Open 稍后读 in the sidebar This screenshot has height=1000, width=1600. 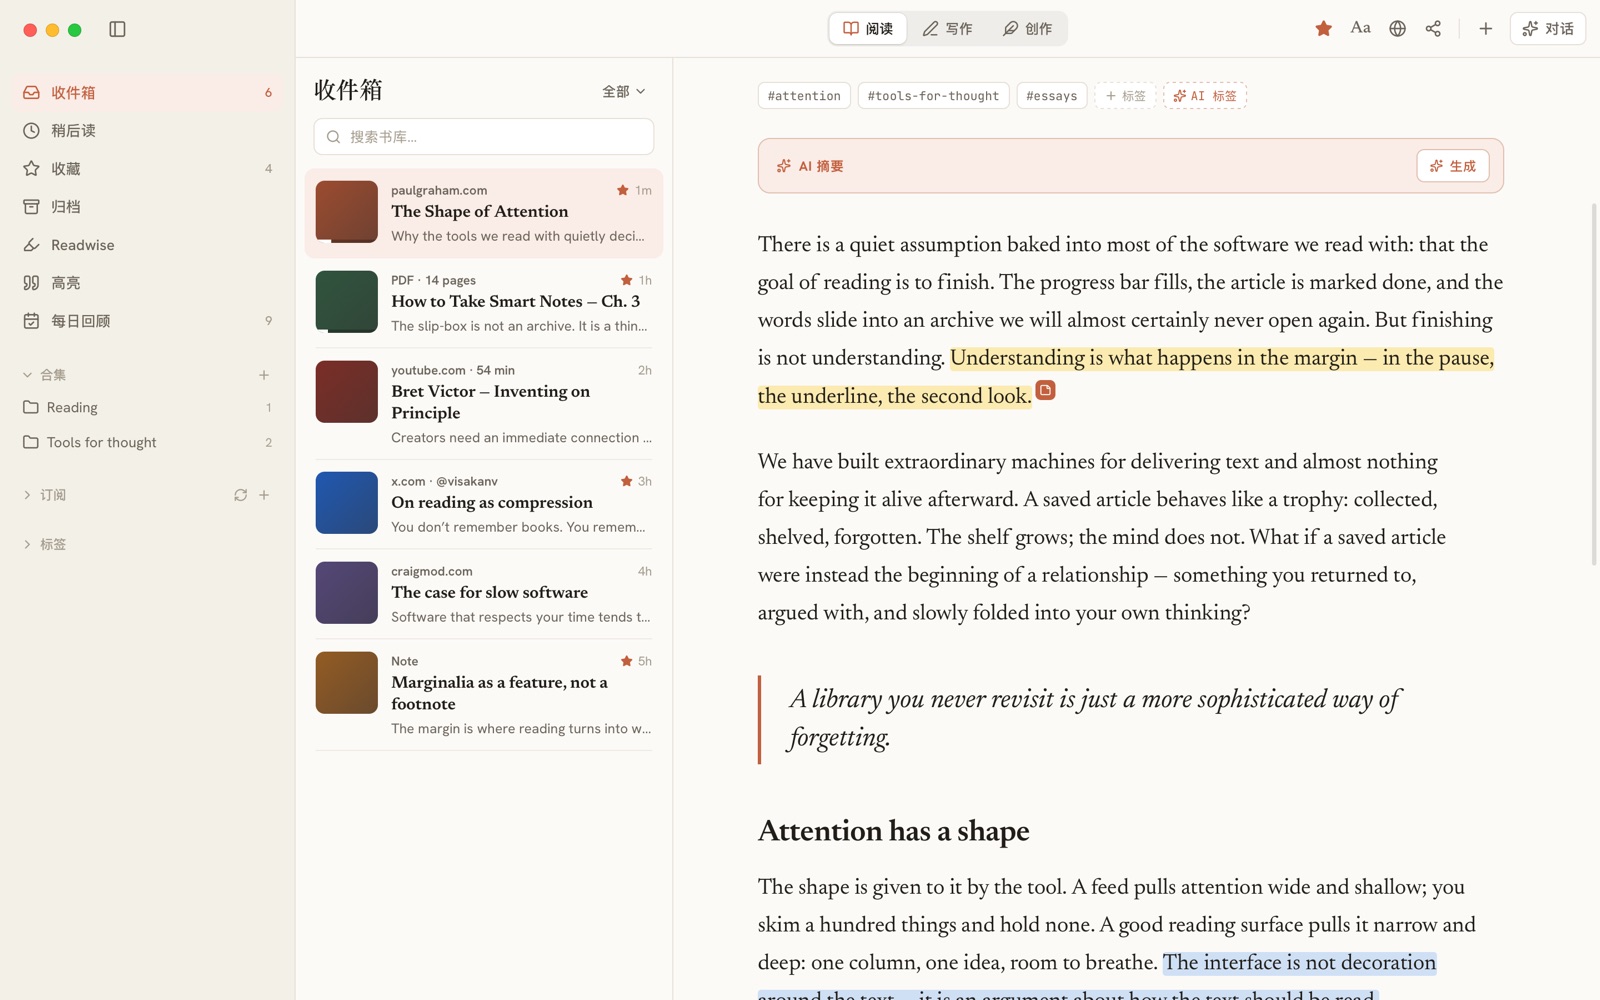coord(148,130)
